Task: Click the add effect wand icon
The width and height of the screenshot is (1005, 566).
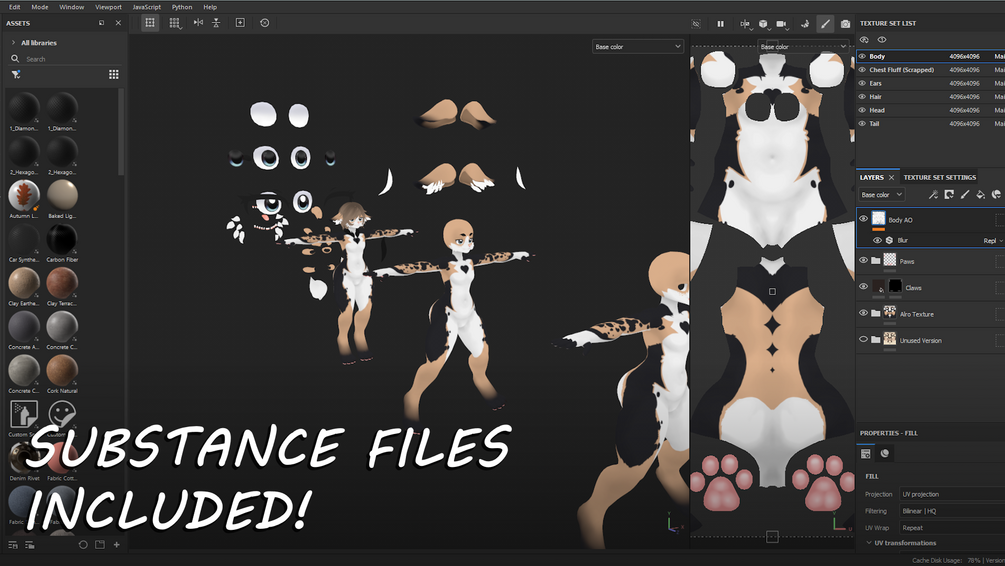Action: click(x=933, y=194)
